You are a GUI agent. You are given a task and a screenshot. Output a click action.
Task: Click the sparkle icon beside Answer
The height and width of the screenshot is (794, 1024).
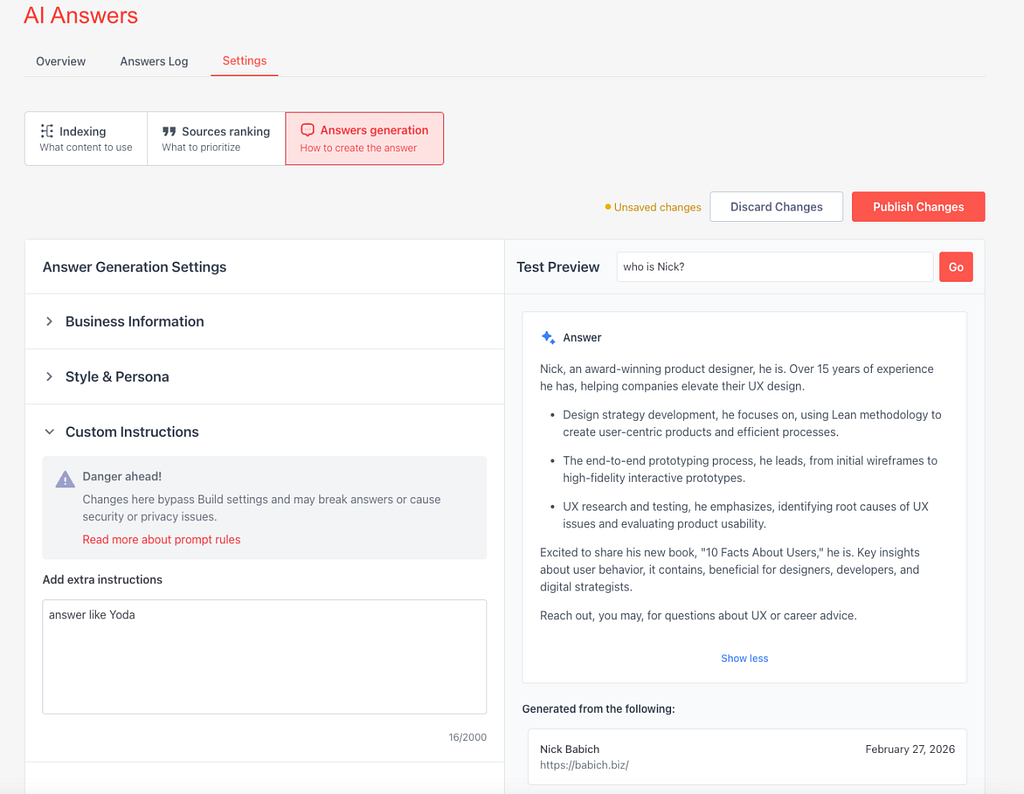tap(548, 338)
